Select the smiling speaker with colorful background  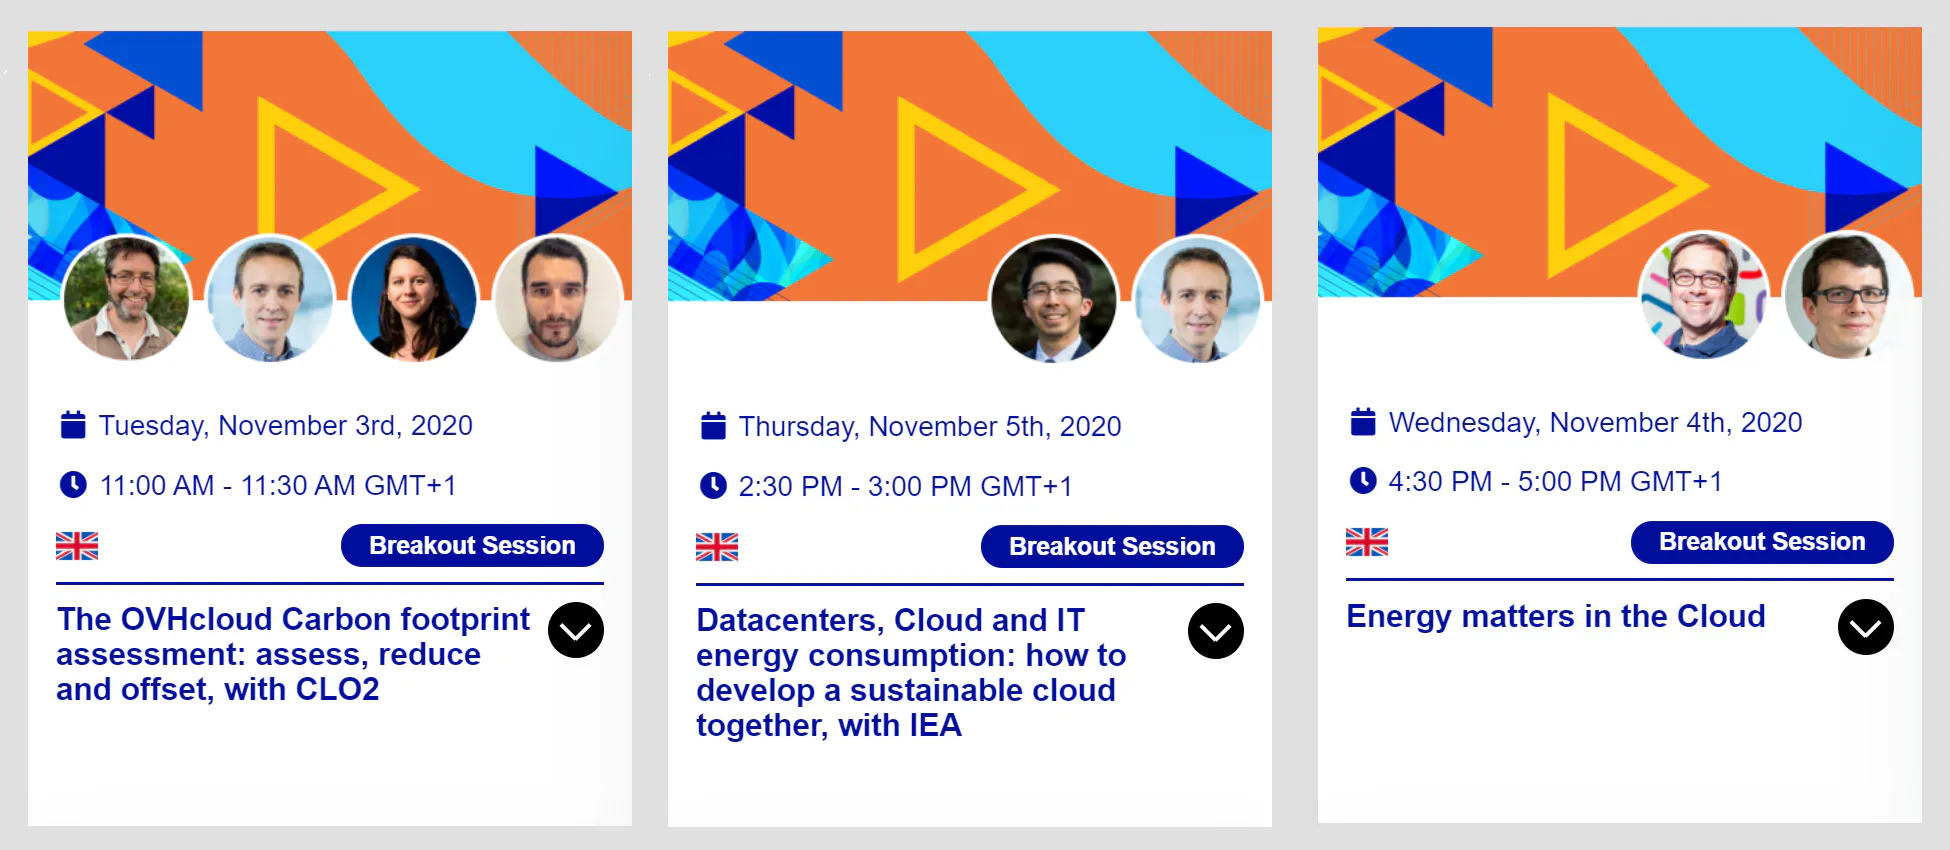(1703, 295)
